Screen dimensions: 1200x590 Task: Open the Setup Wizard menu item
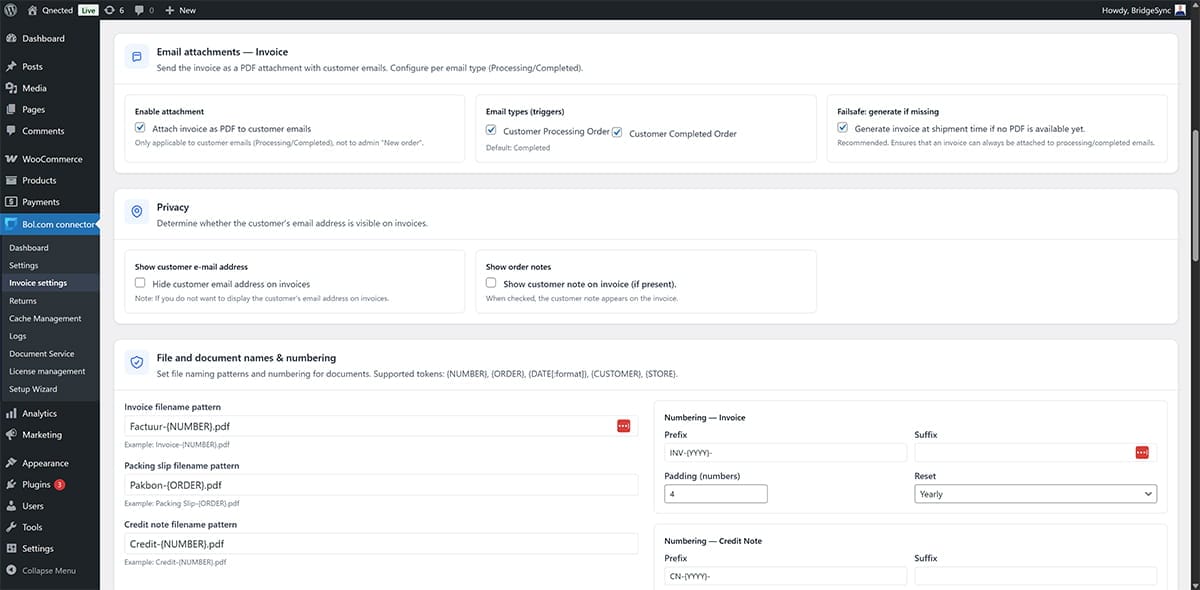[33, 388]
